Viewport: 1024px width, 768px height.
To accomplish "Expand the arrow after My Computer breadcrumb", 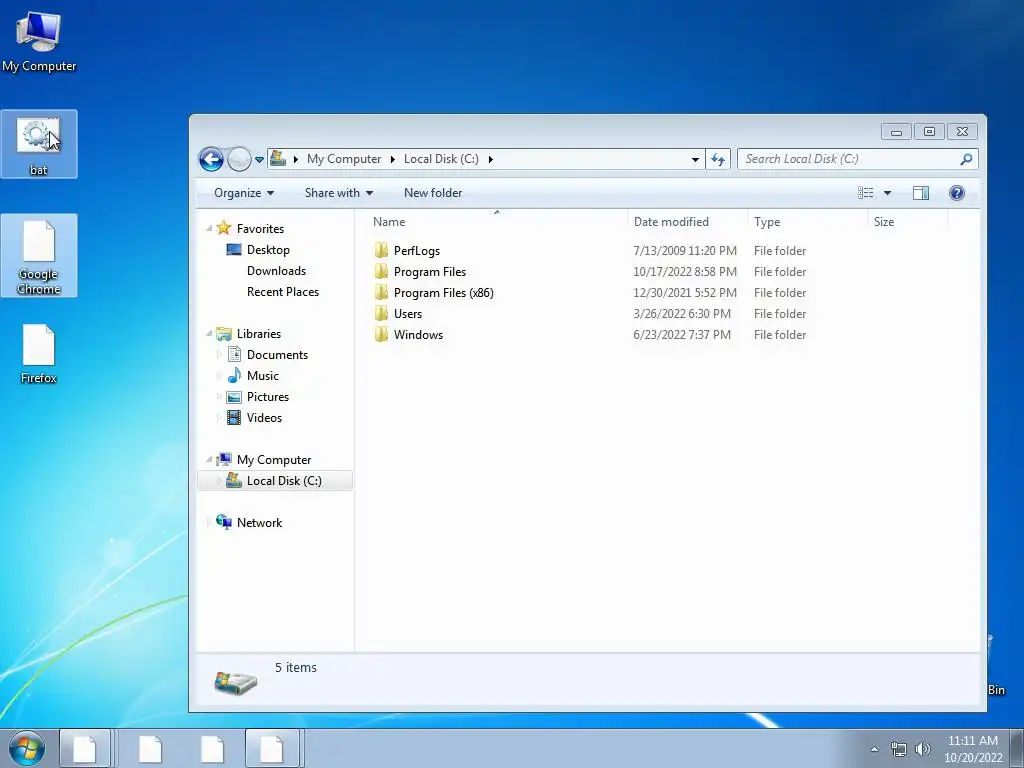I will pos(392,159).
